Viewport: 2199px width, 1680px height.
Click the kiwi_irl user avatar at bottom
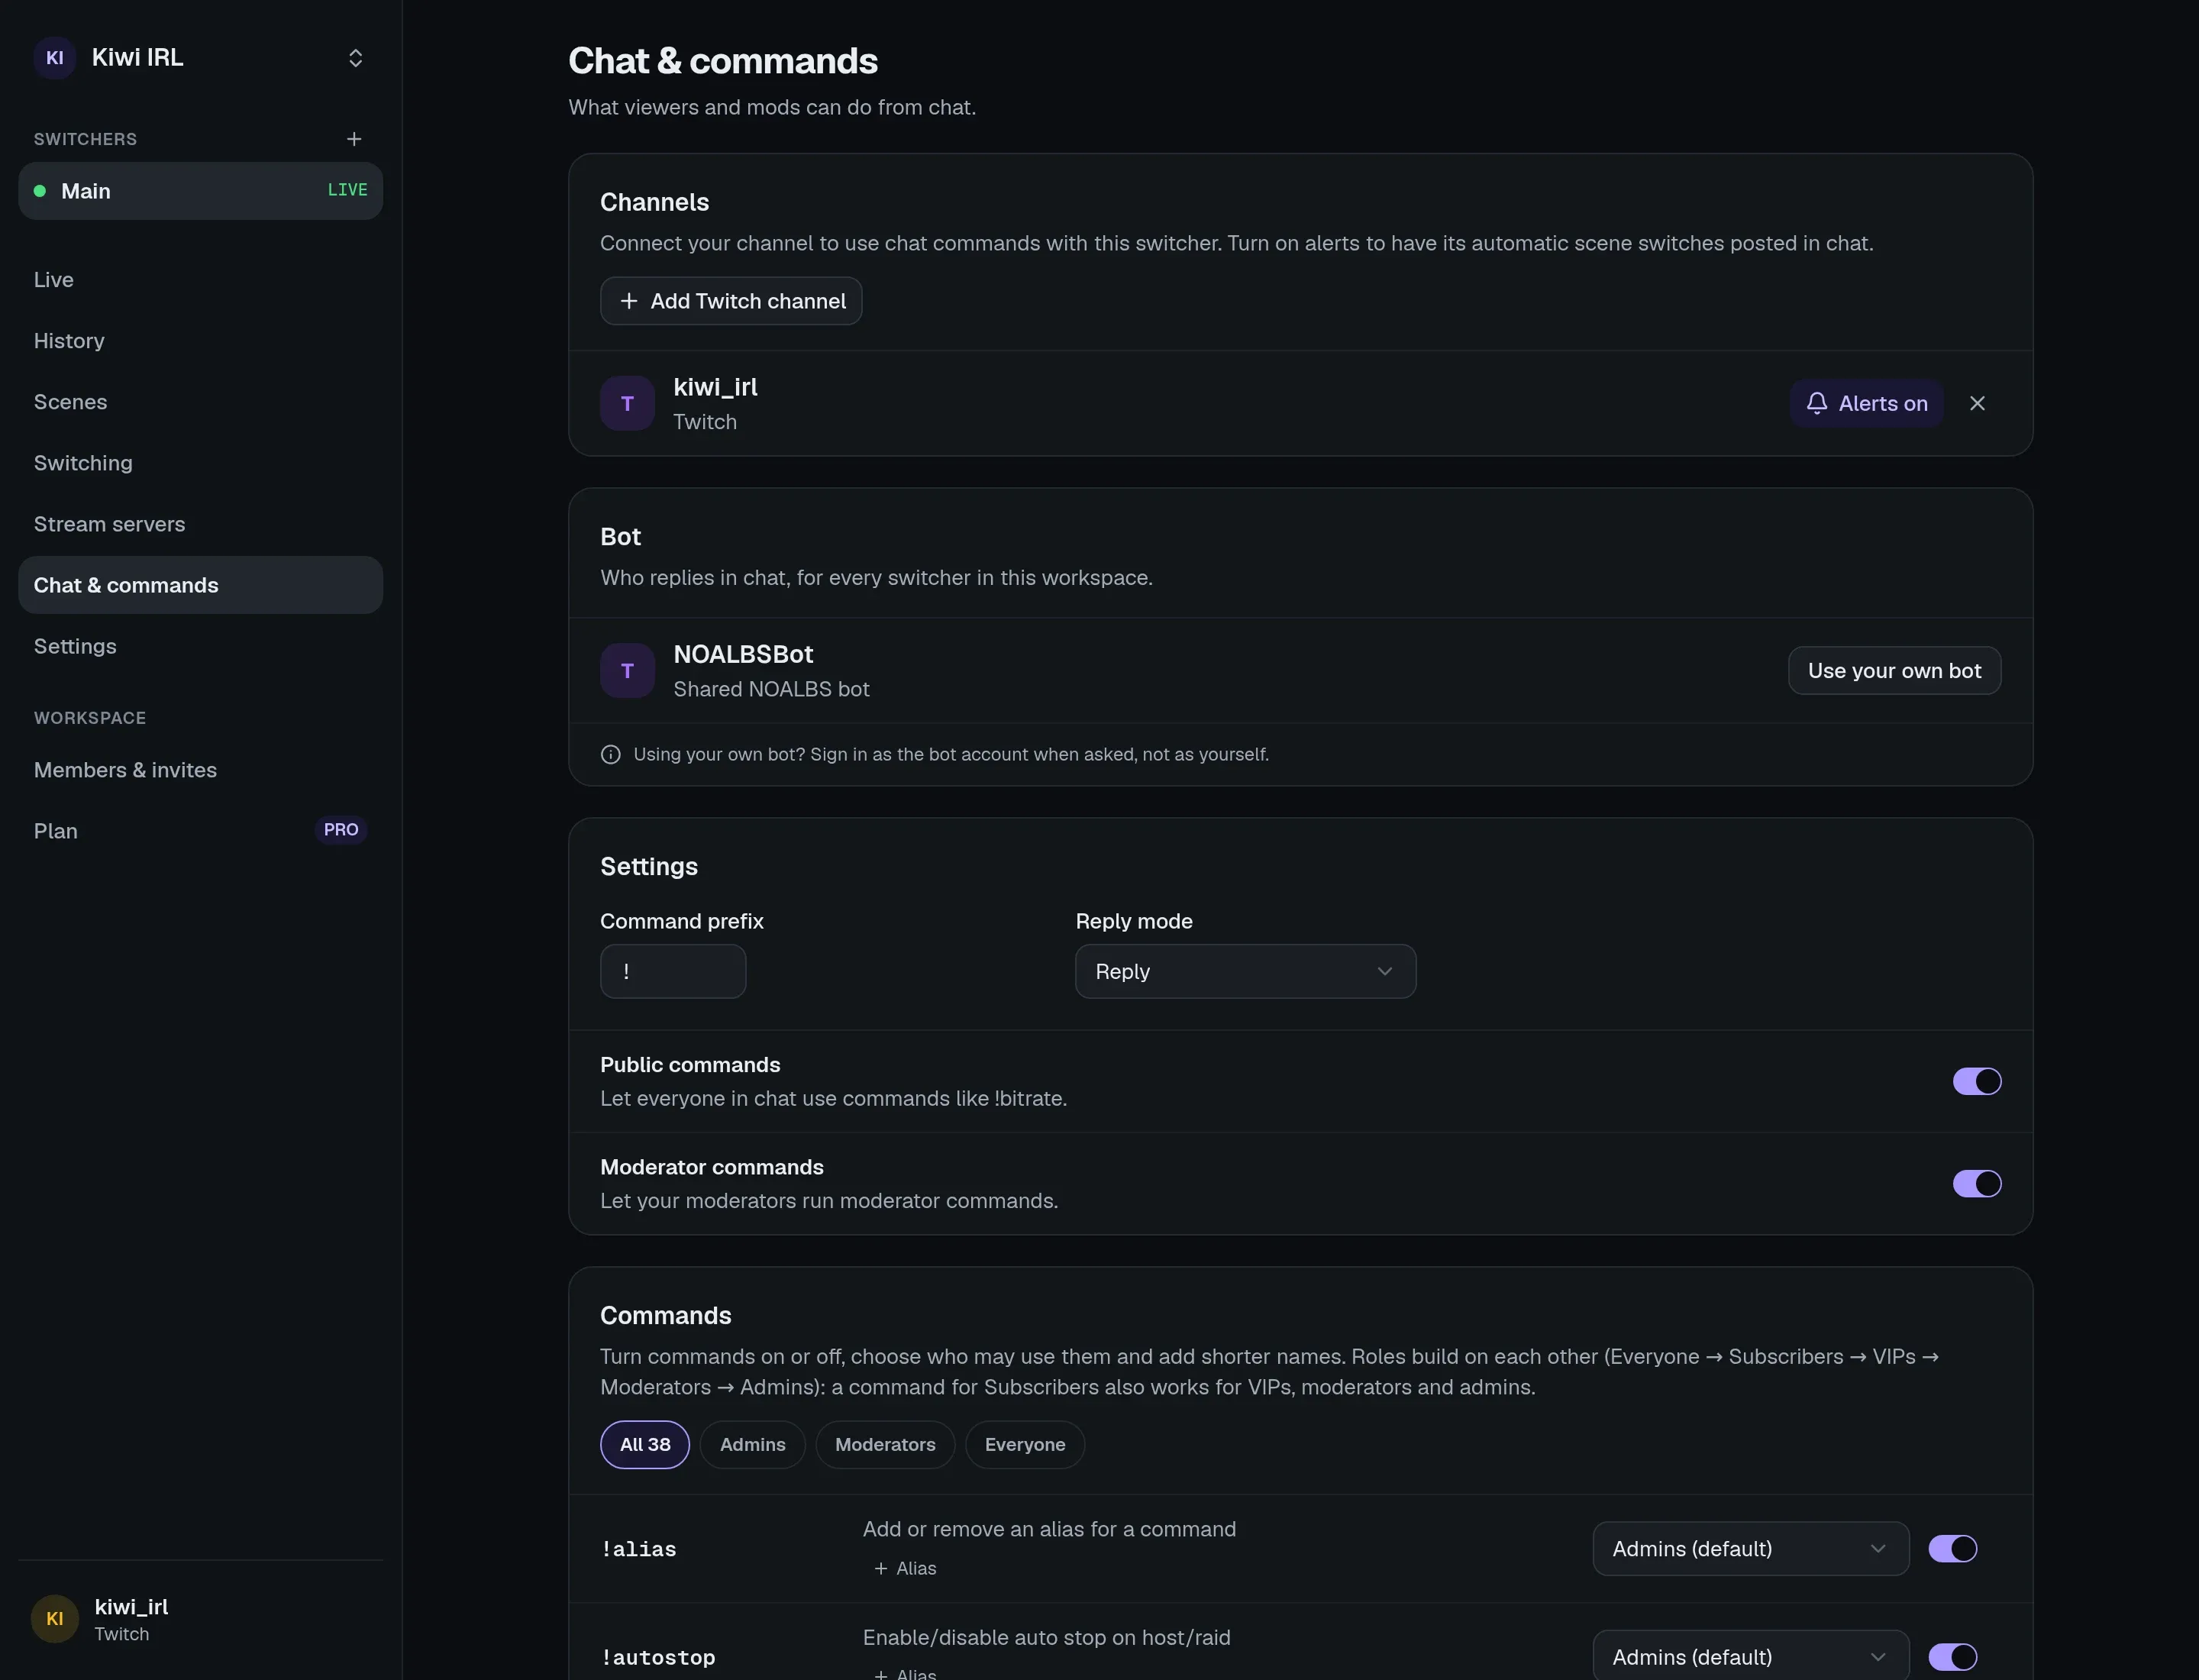55,1618
